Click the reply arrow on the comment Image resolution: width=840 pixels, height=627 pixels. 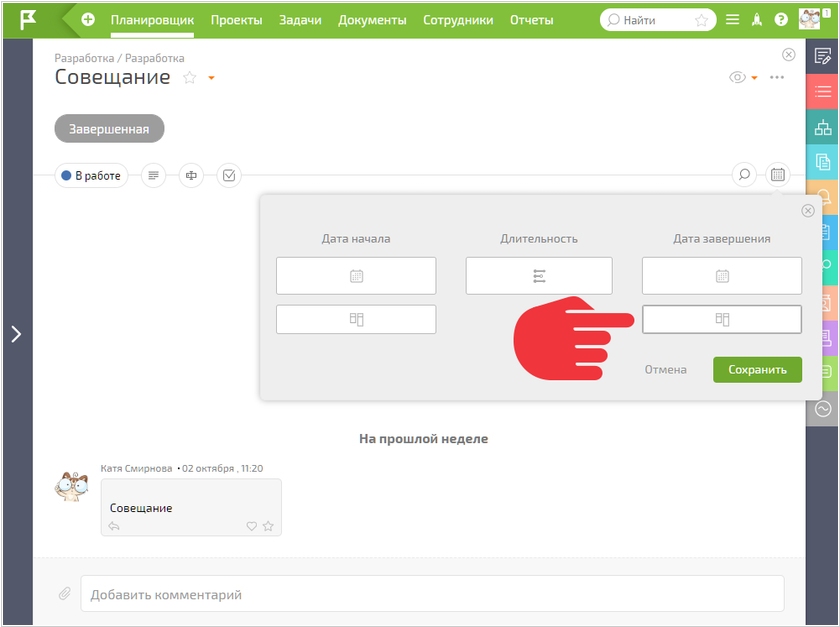tap(114, 526)
